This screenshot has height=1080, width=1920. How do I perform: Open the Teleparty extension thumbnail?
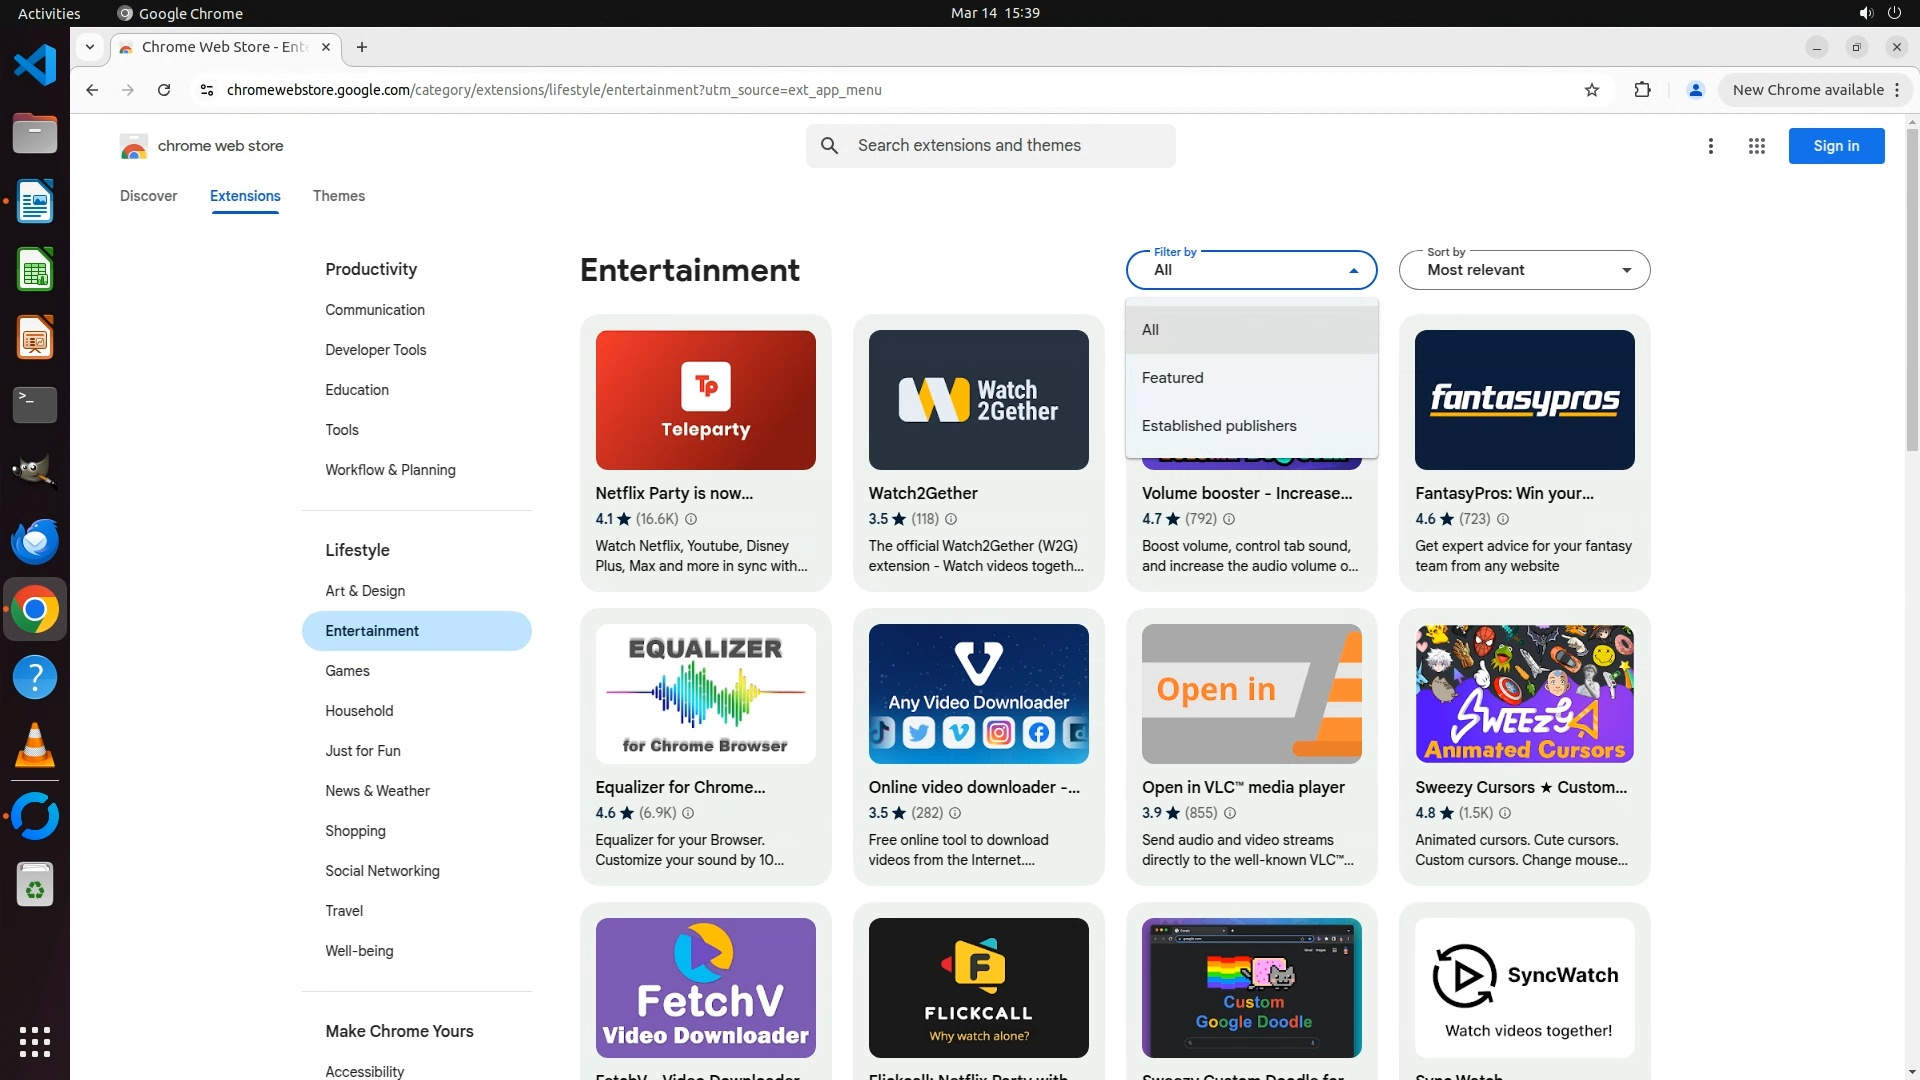[705, 400]
